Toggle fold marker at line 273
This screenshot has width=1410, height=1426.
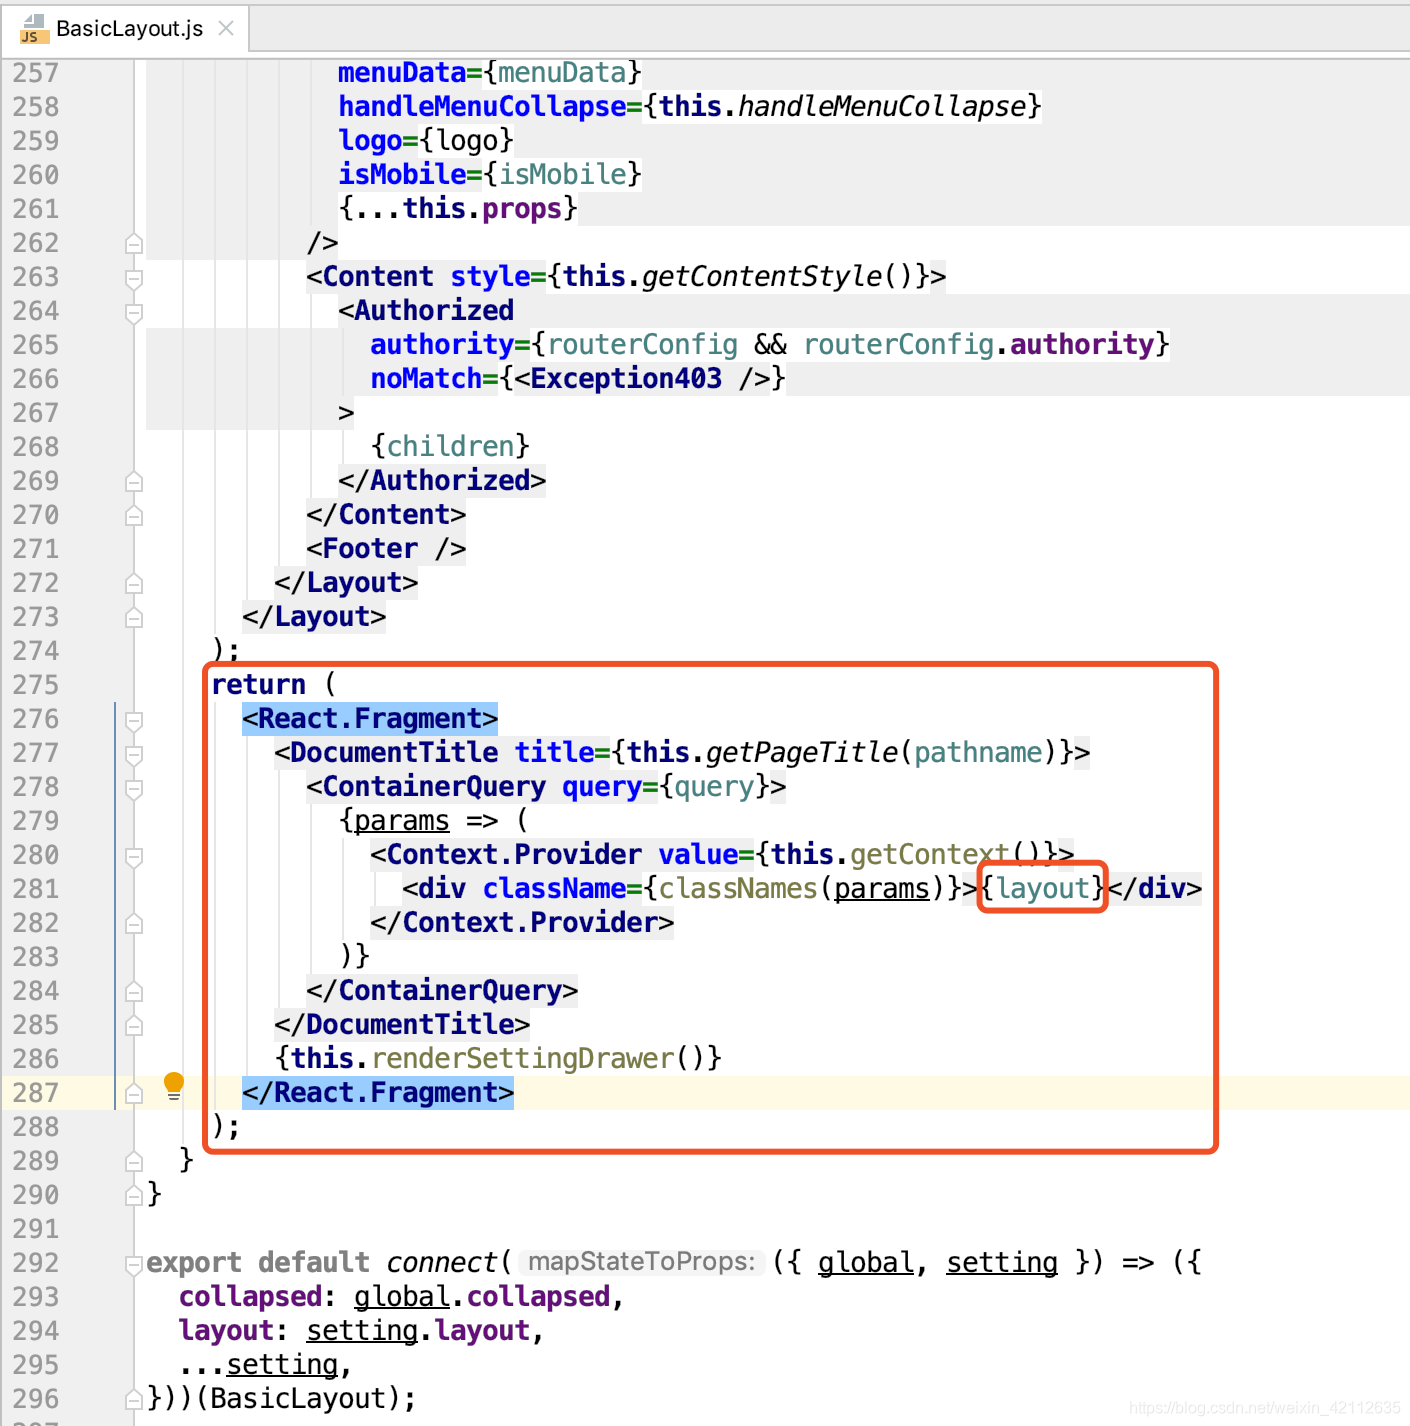point(134,617)
